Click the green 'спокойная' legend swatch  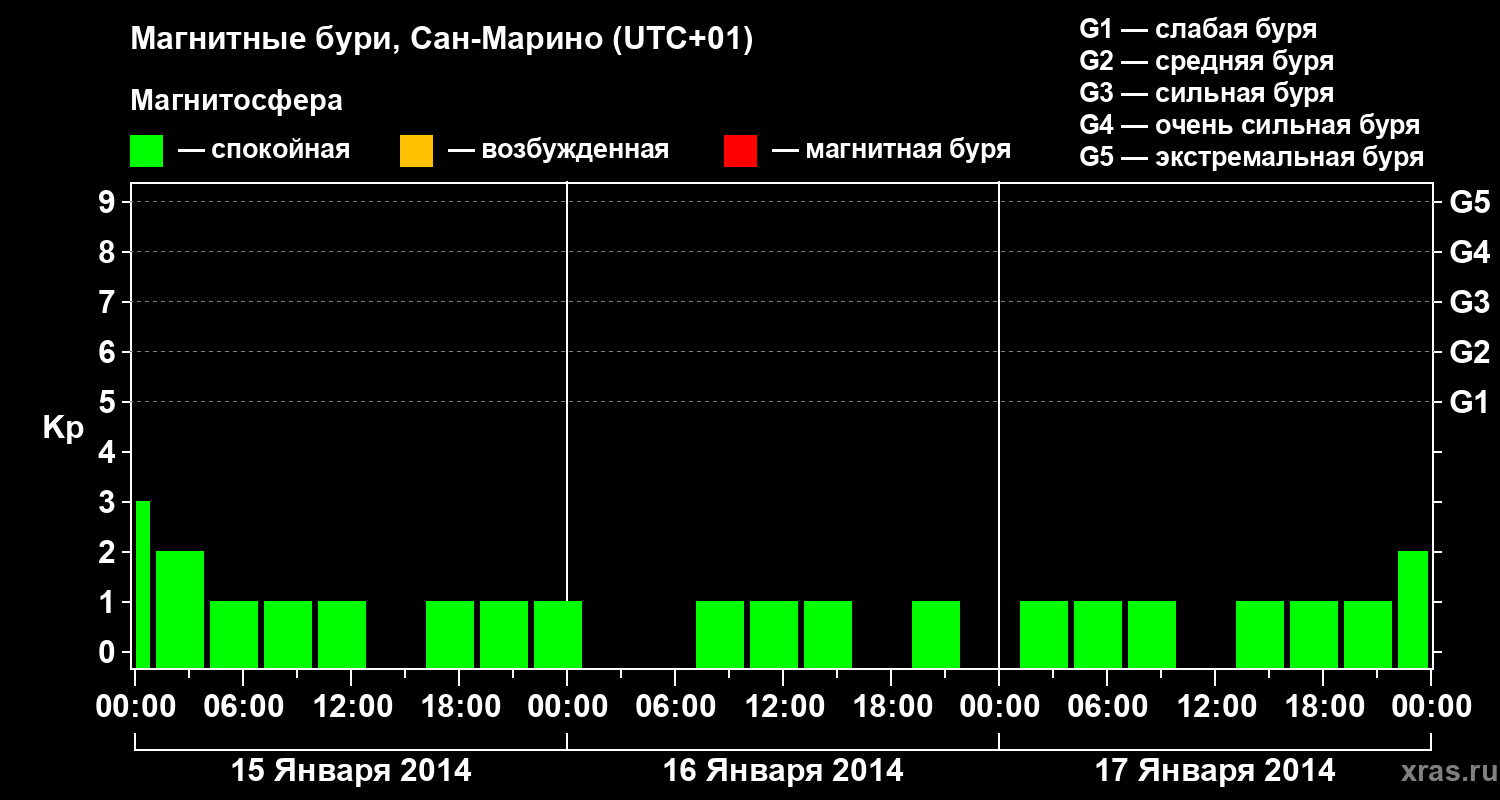147,150
